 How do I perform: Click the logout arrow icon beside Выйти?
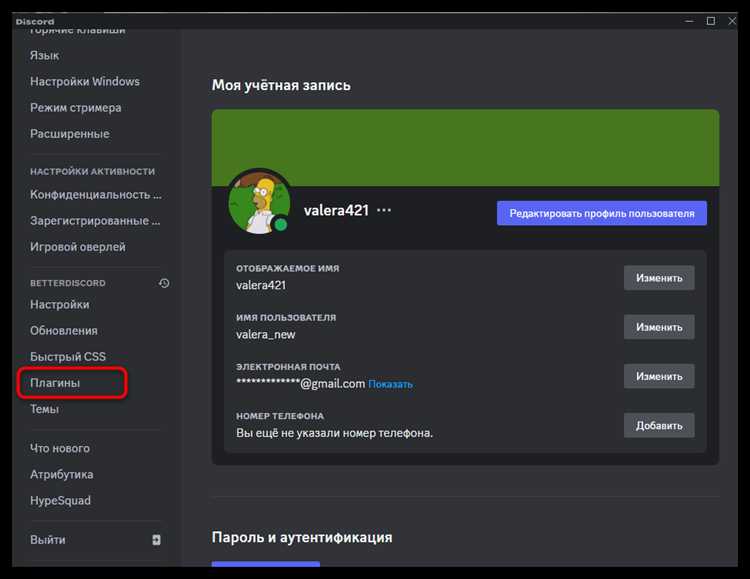point(156,540)
